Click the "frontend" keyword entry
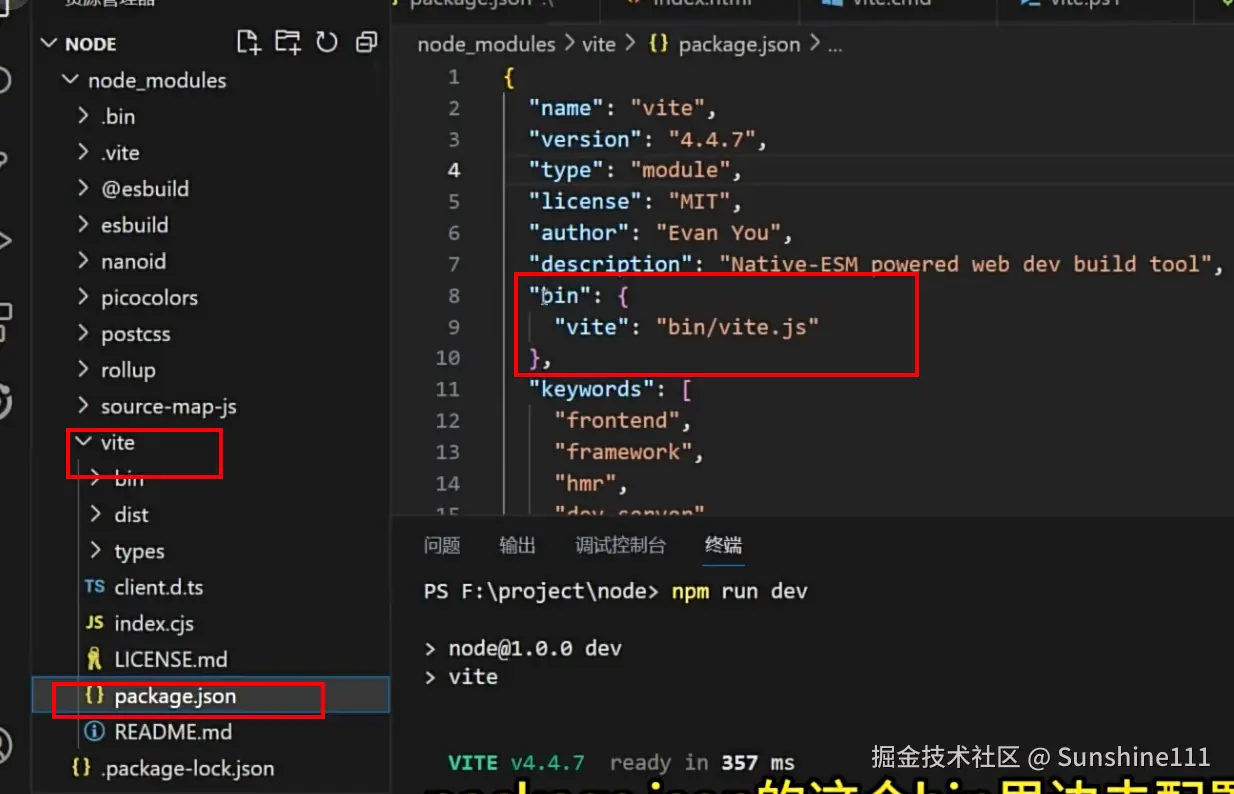The height and width of the screenshot is (794, 1234). tap(623, 420)
